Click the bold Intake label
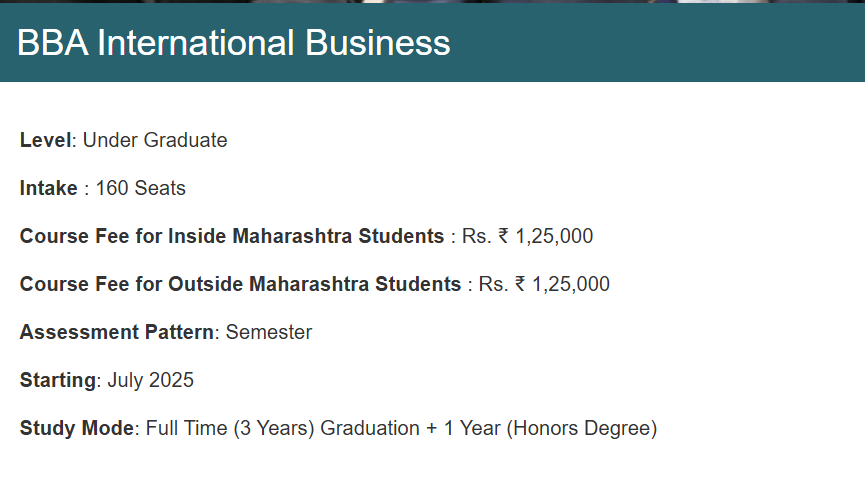 (48, 188)
